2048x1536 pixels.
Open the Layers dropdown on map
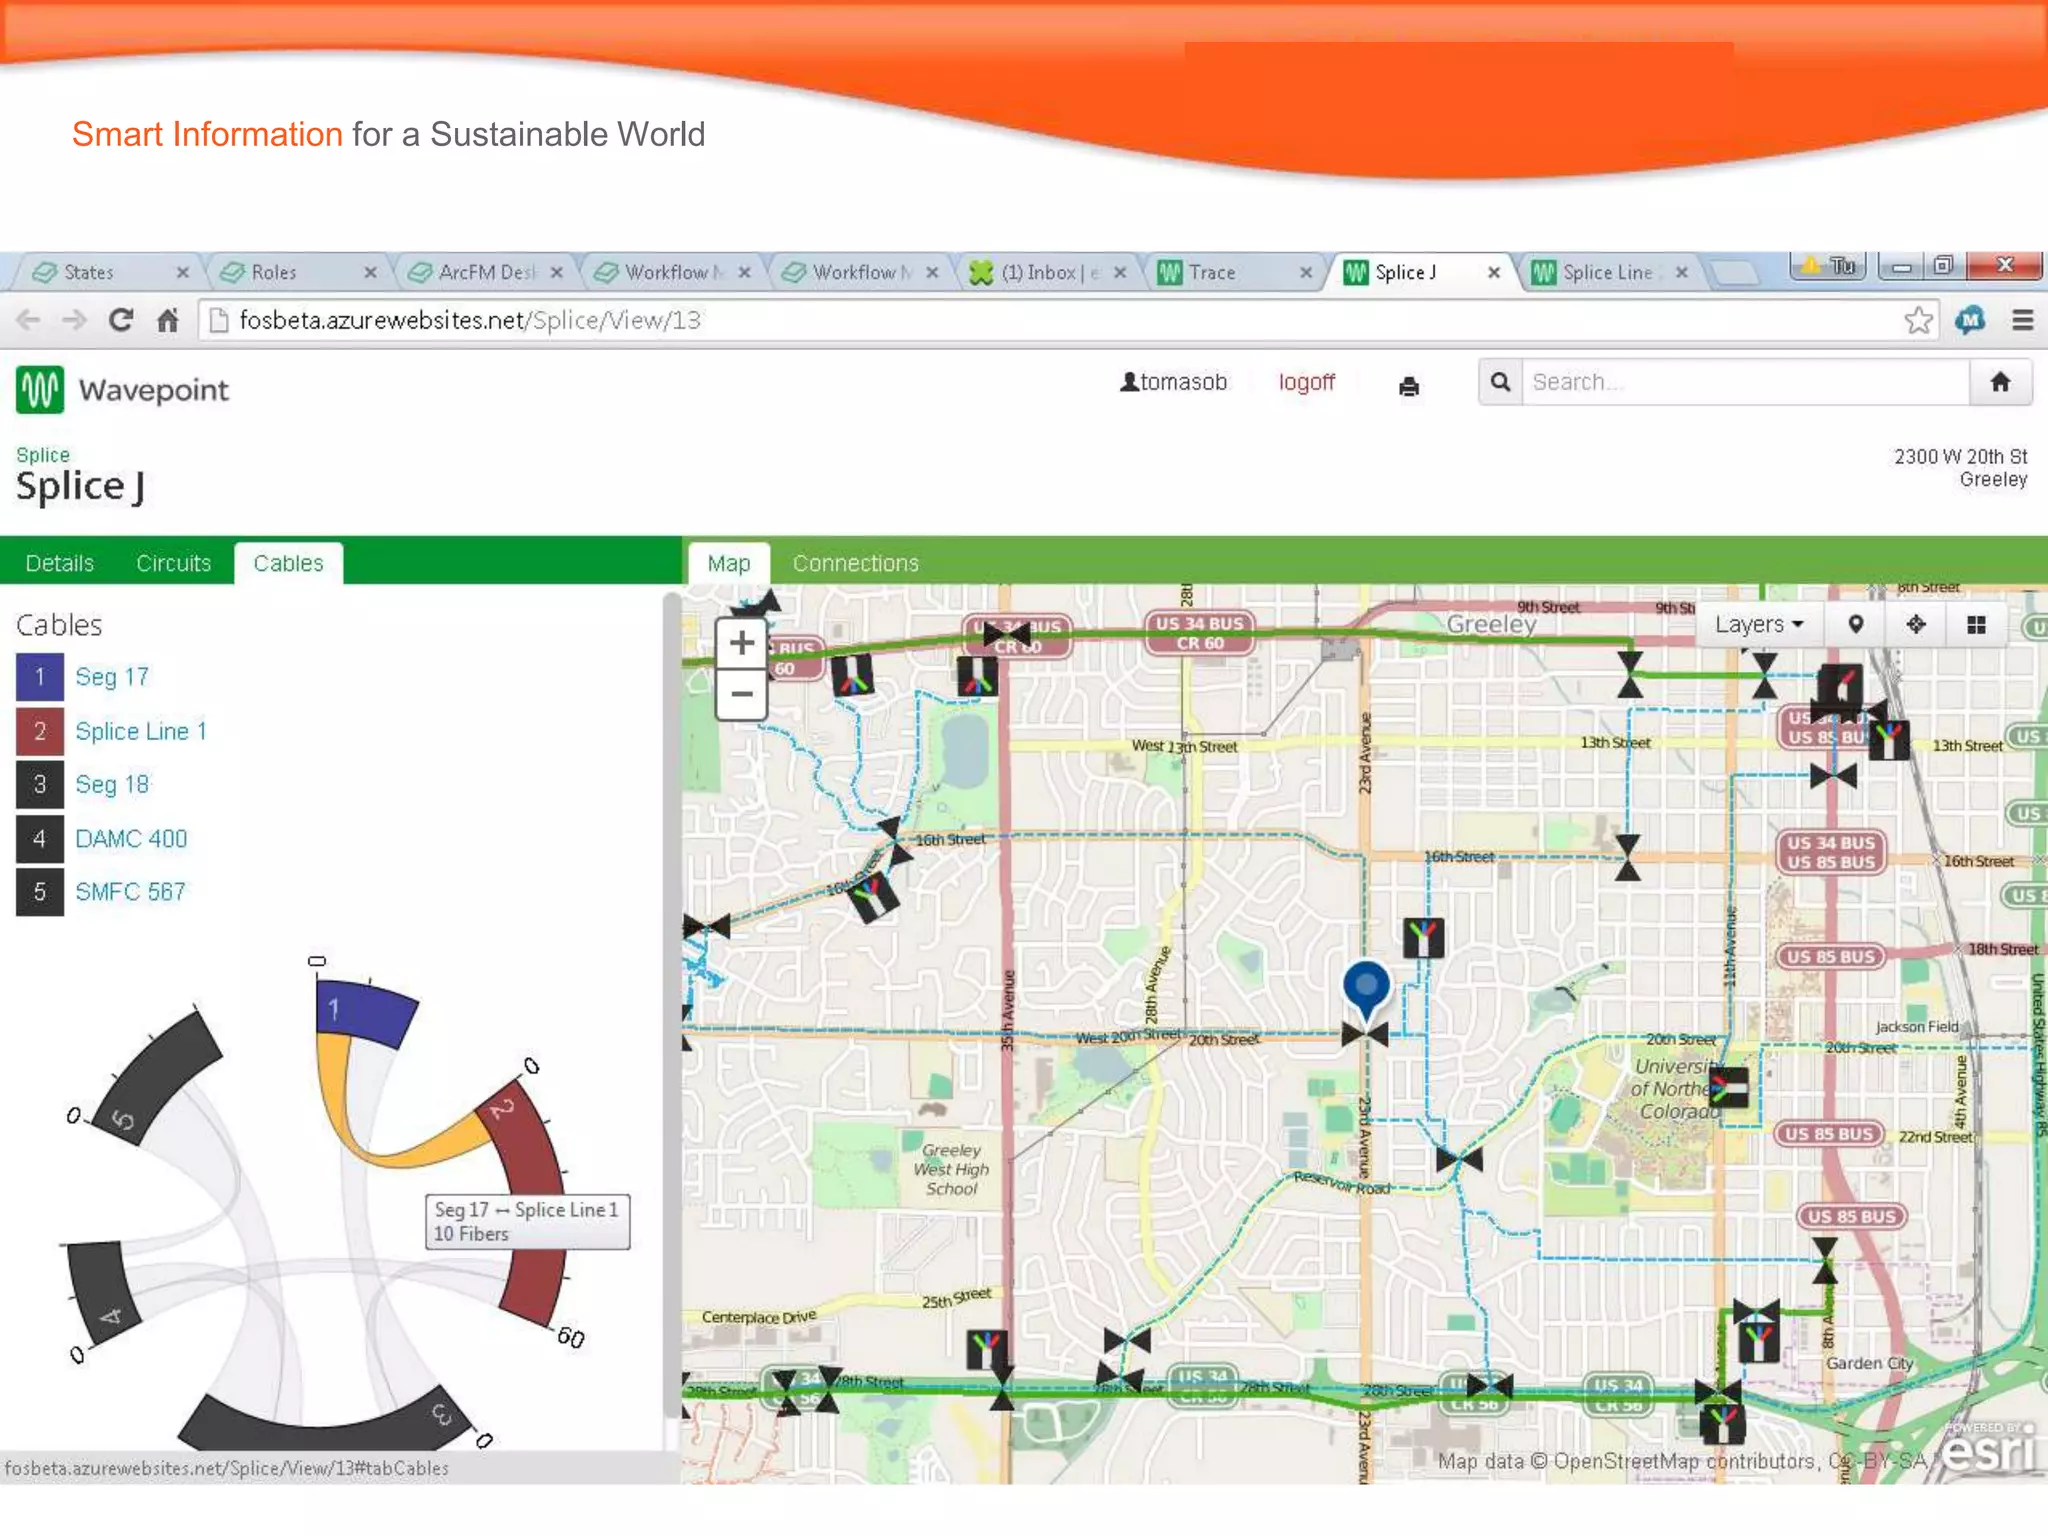[x=1758, y=625]
